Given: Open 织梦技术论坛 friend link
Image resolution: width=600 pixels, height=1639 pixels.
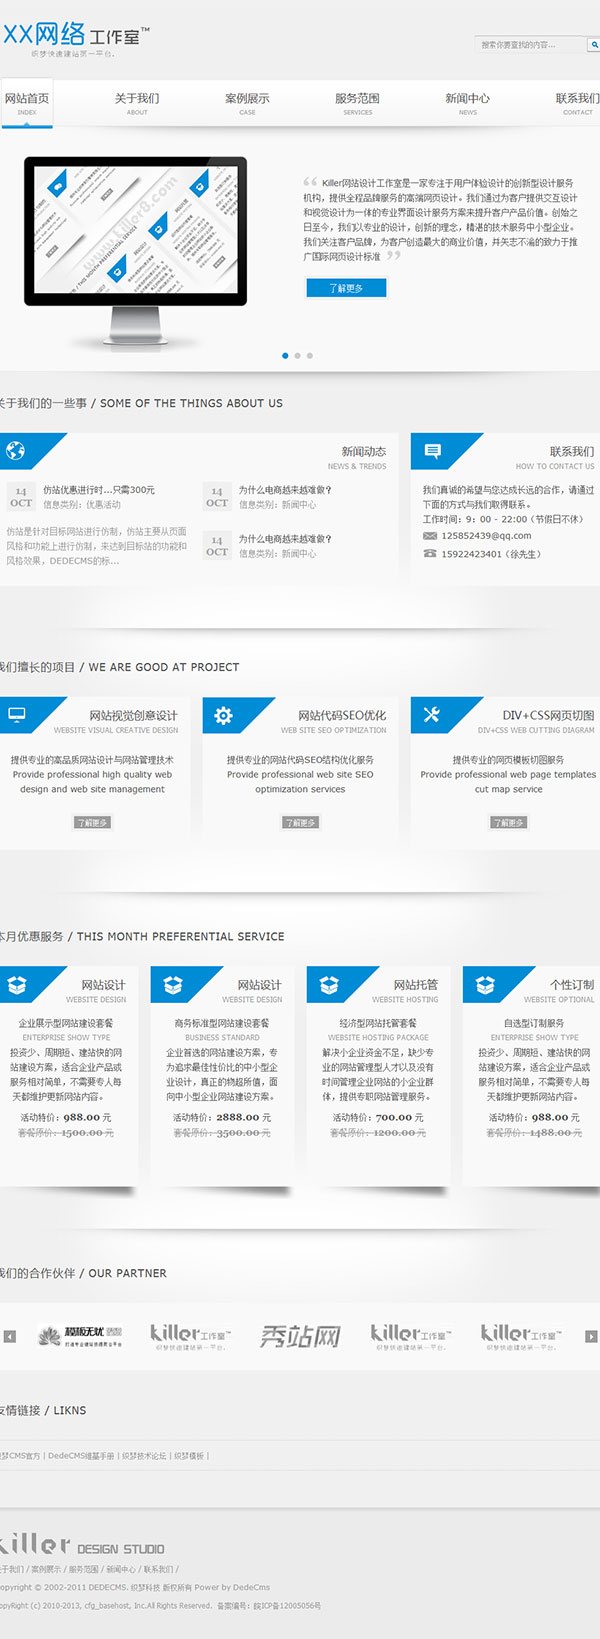Looking at the screenshot, I should click(144, 1456).
